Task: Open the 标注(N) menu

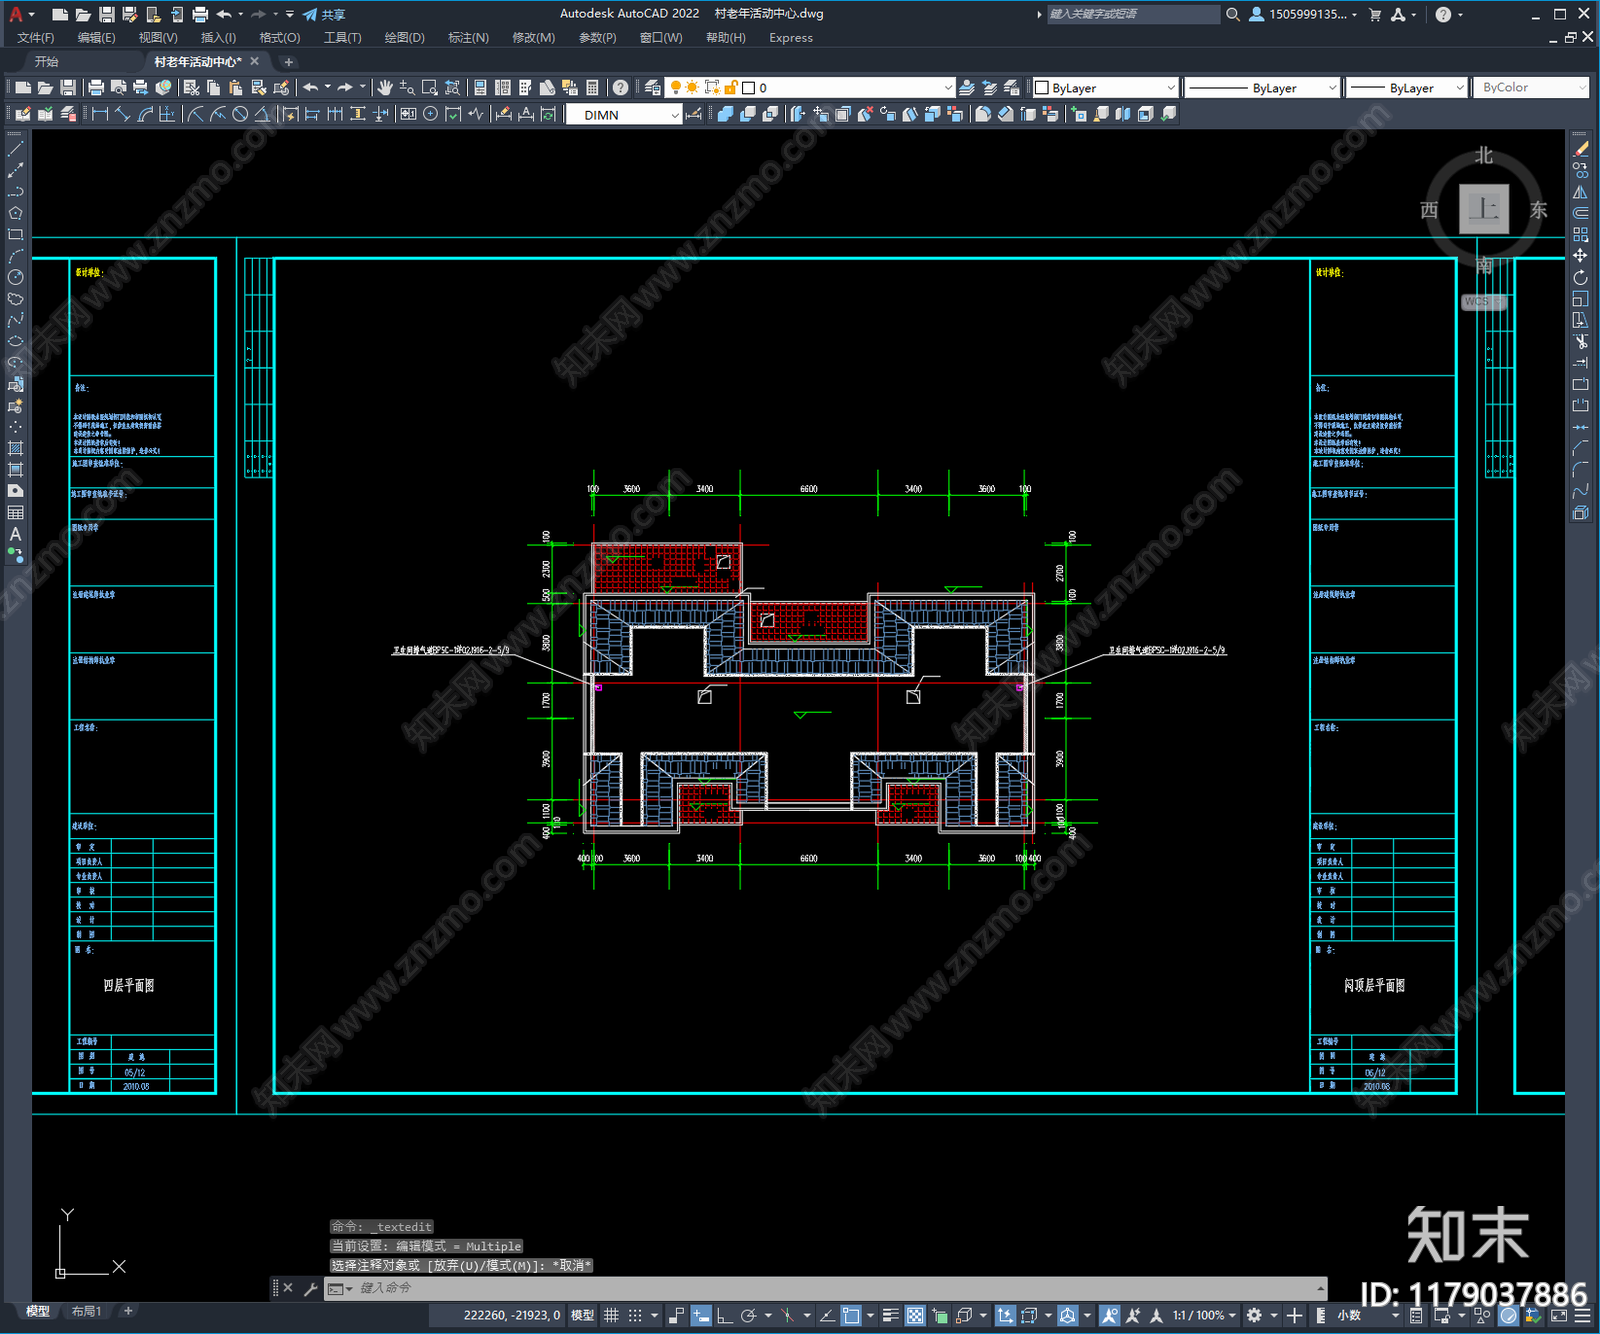Action: 468,38
